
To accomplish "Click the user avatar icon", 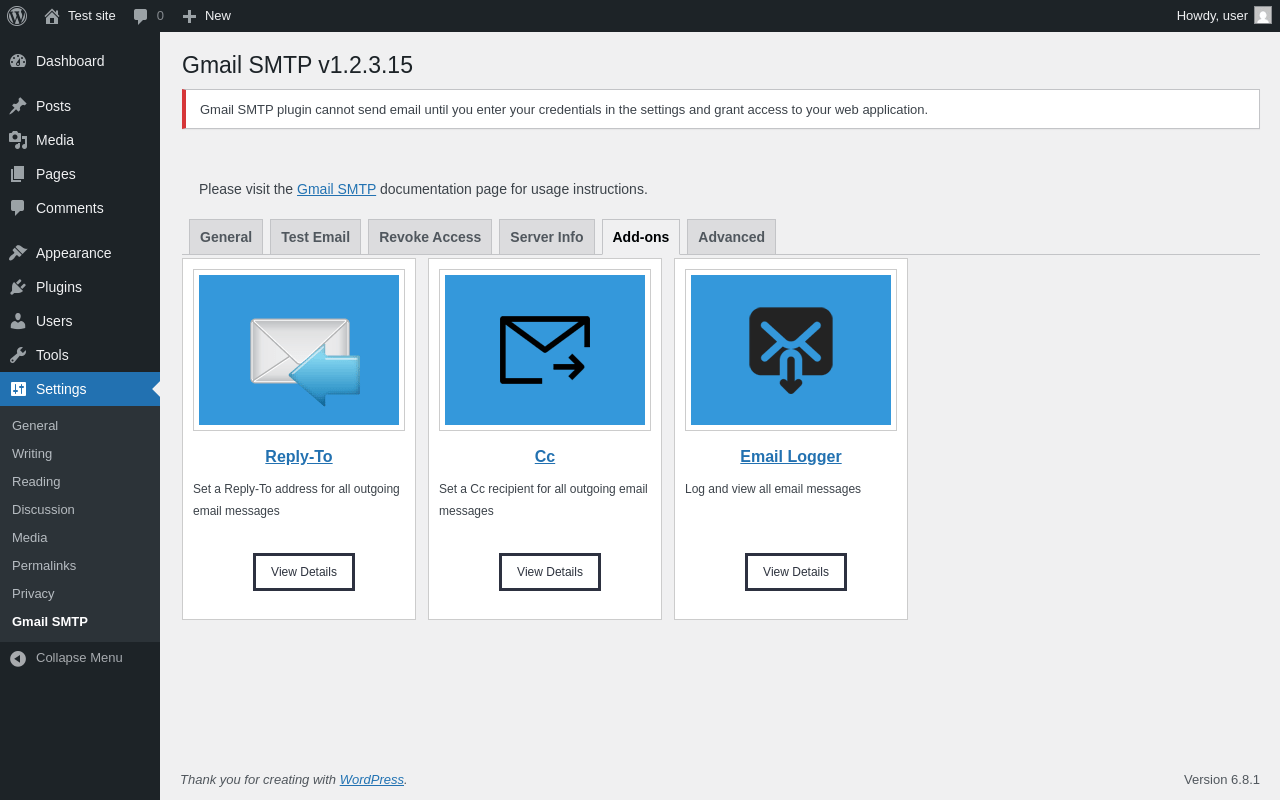I will [x=1263, y=15].
